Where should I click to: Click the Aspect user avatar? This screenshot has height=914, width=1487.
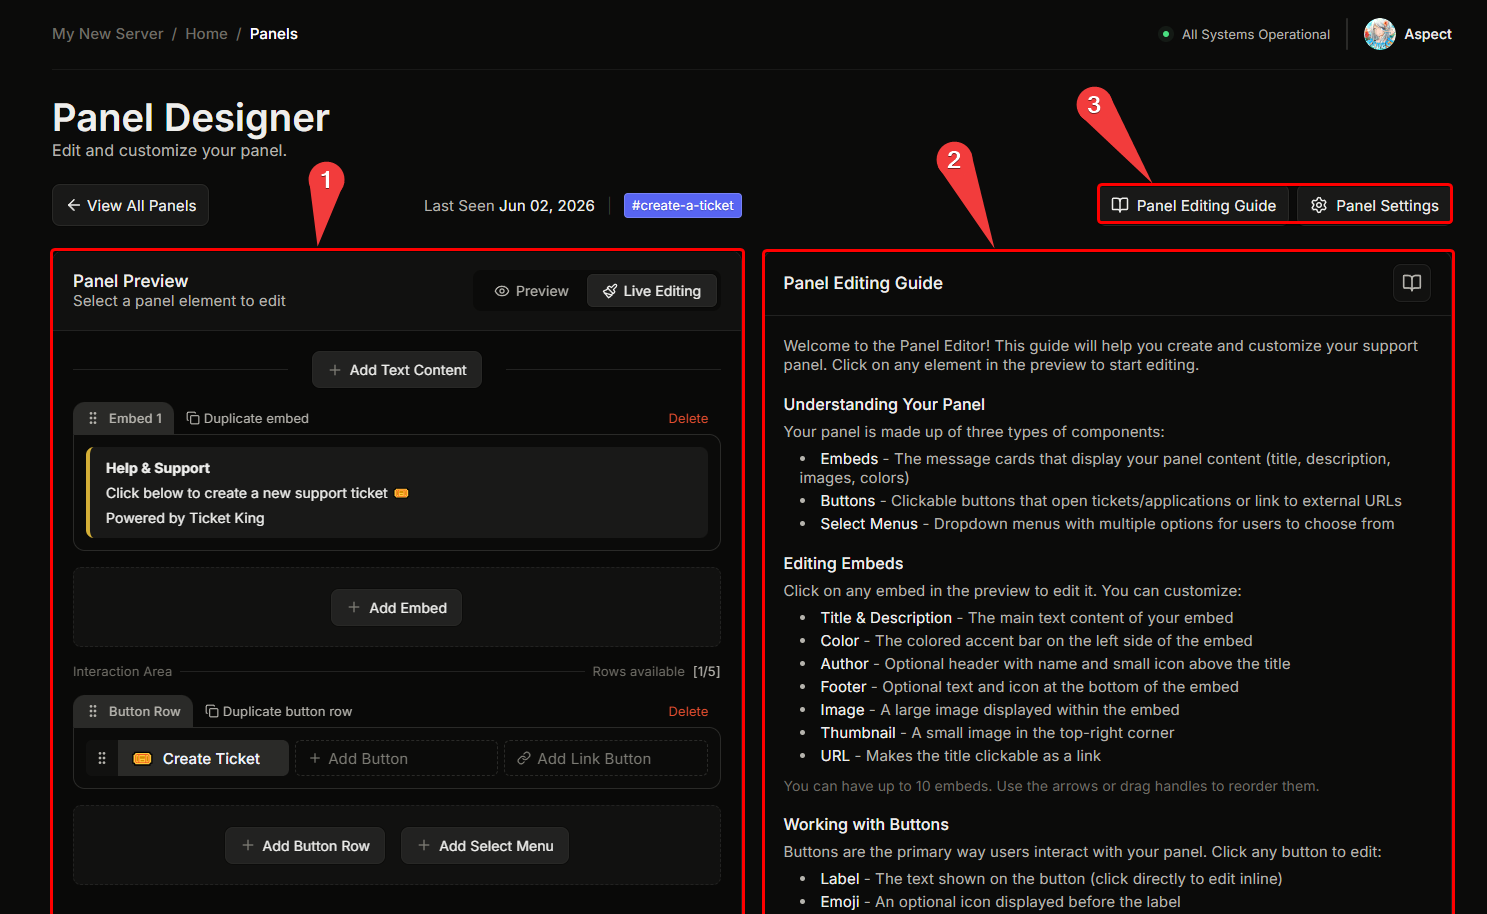1379,34
